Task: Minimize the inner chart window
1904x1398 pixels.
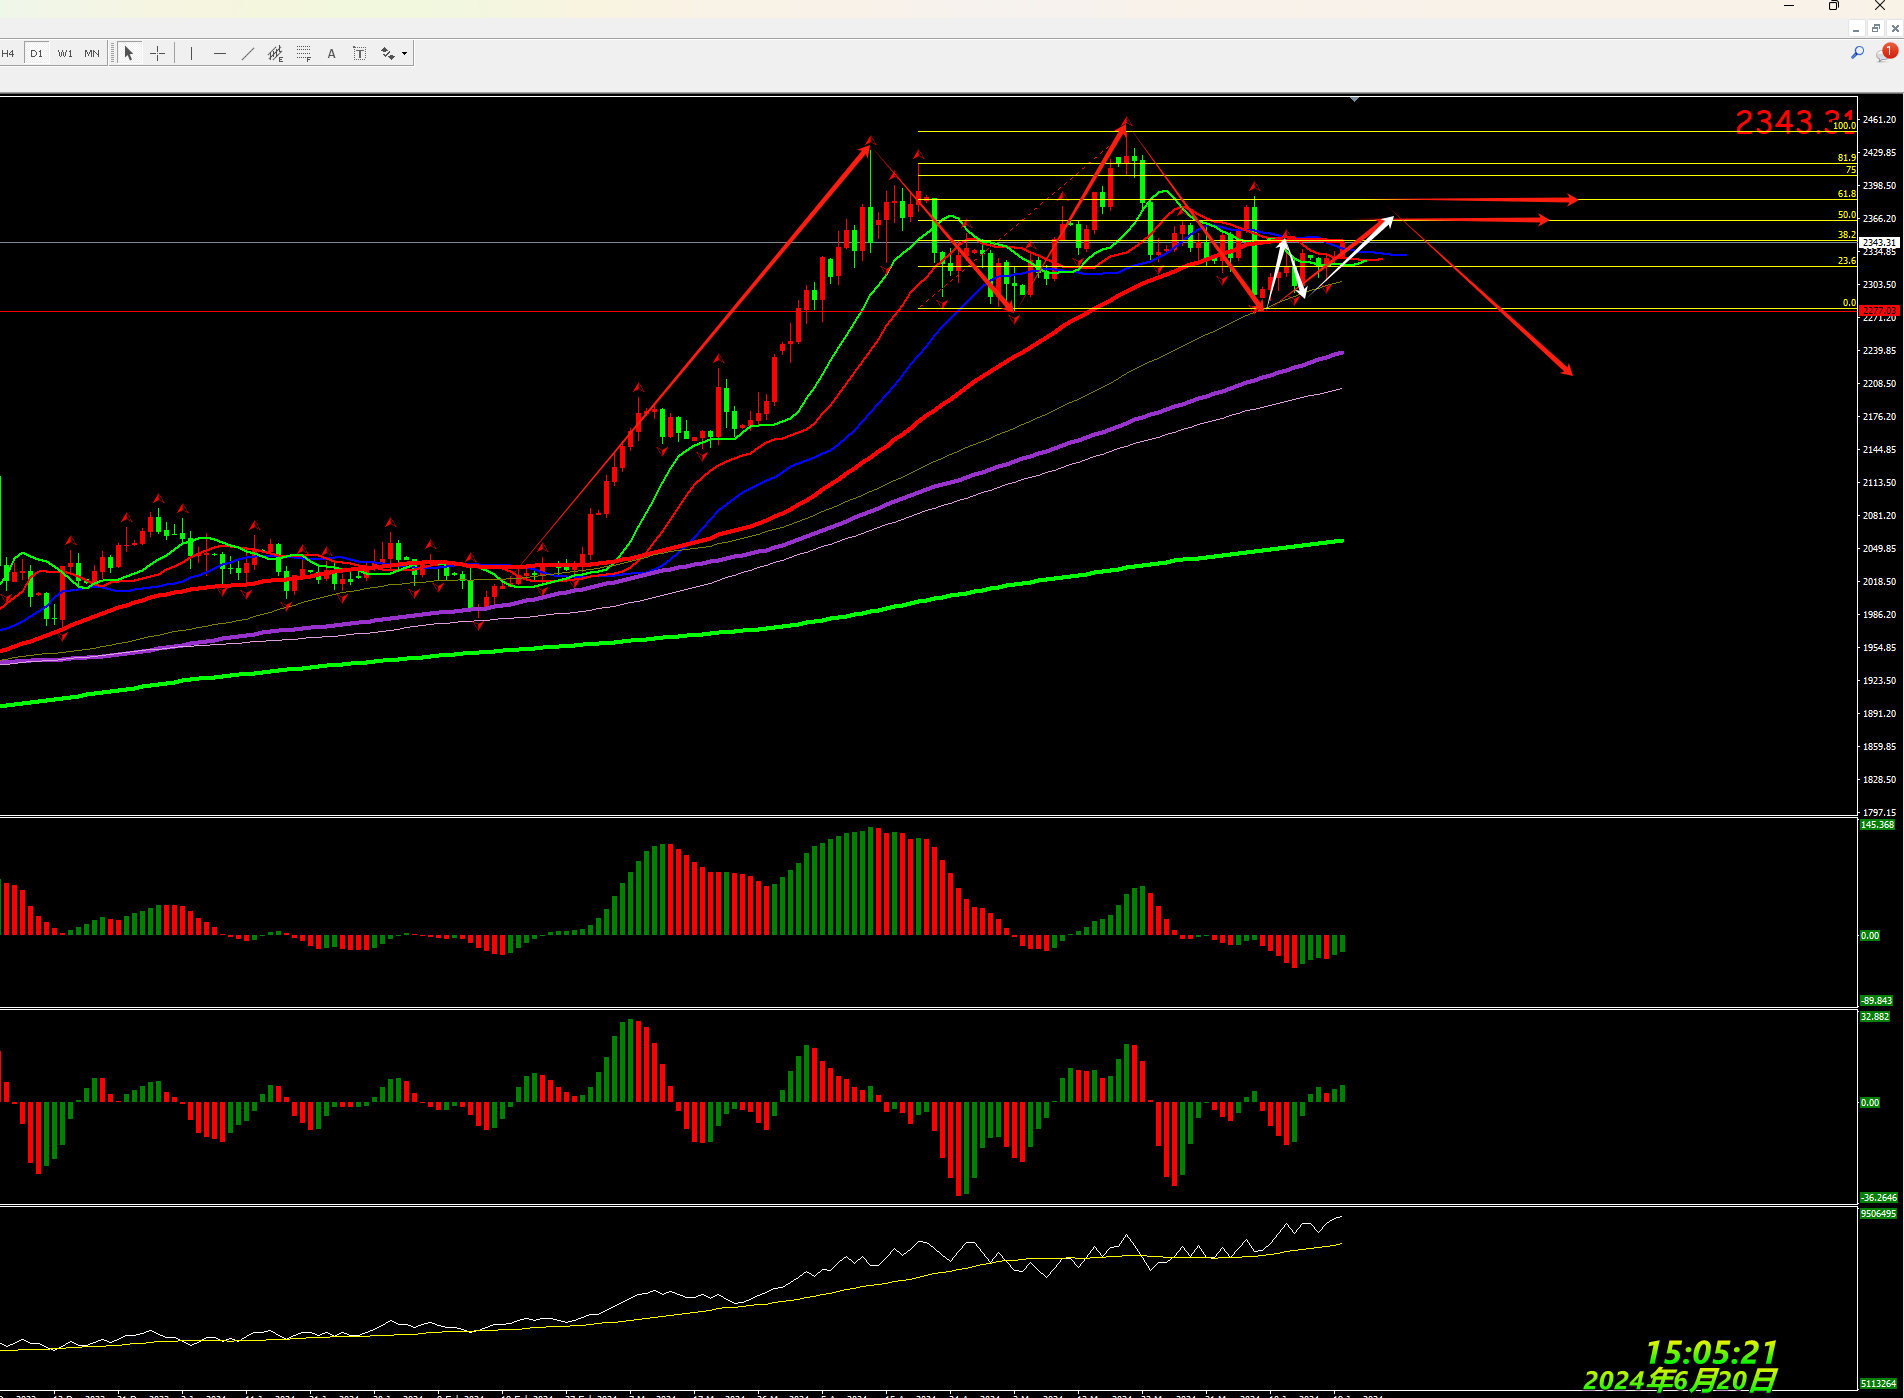Action: click(1856, 29)
